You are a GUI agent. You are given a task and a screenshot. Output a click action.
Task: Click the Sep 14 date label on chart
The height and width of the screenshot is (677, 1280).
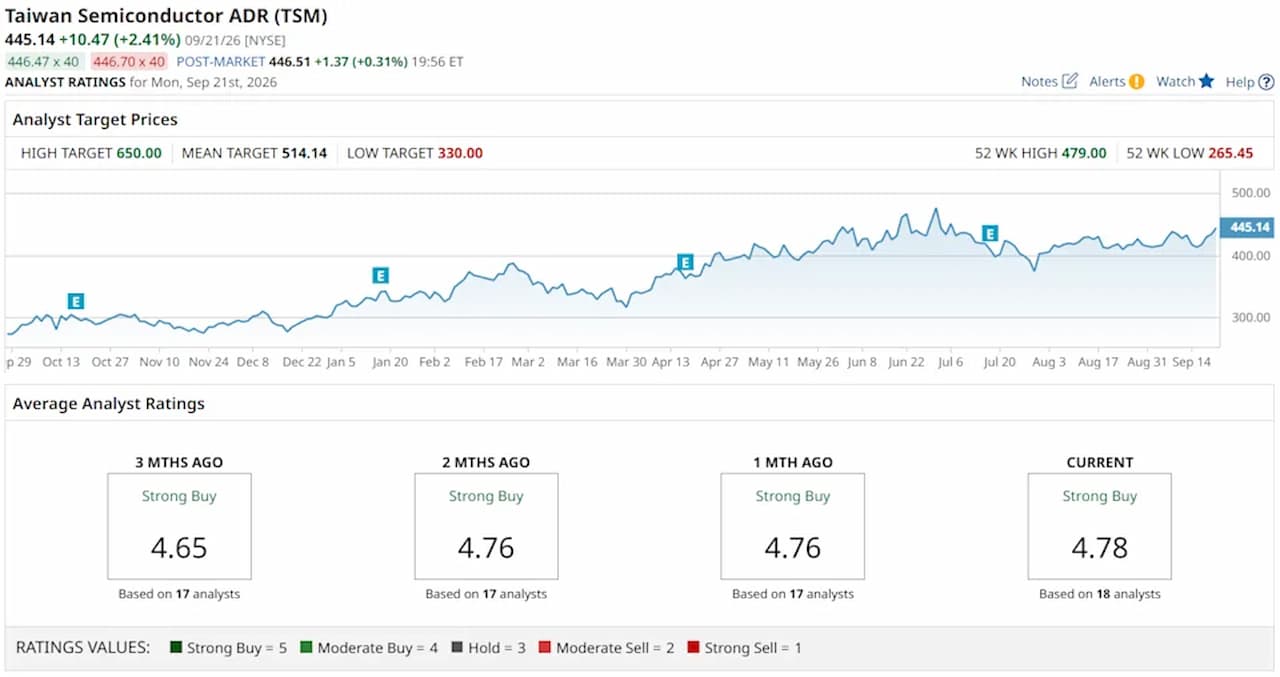(1191, 362)
